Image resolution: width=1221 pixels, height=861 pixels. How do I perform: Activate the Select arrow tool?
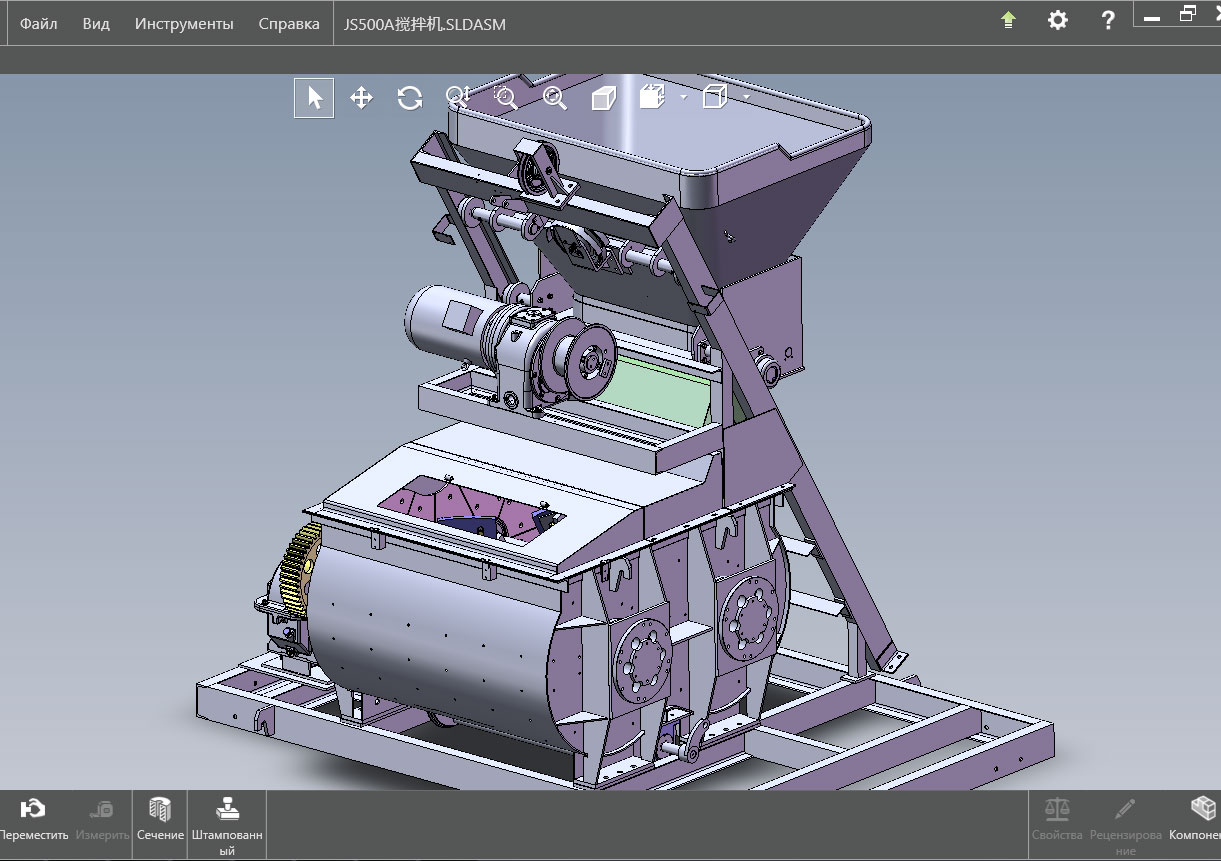click(314, 98)
